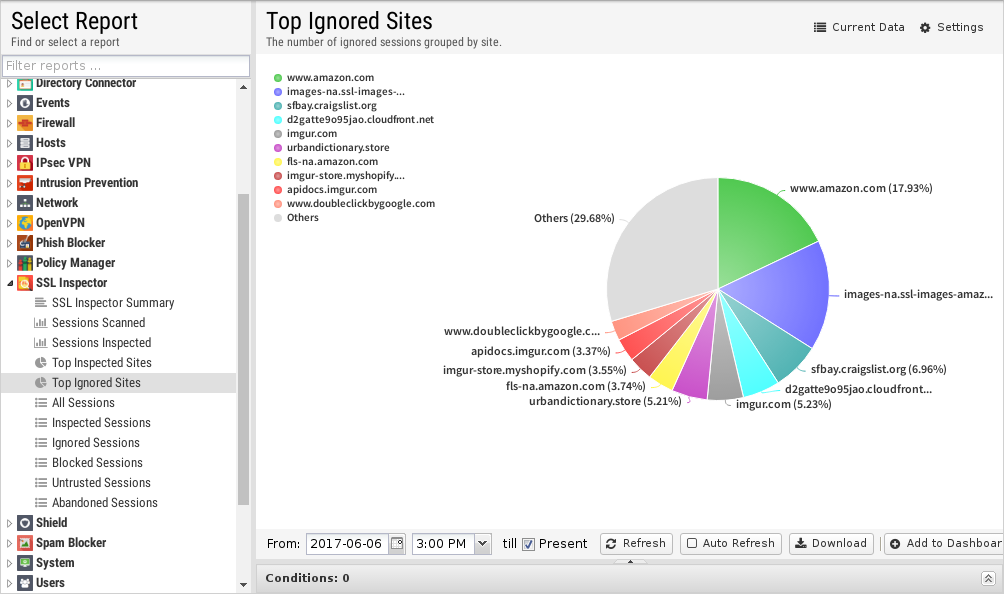Click the Policy Manager icon

pos(25,263)
